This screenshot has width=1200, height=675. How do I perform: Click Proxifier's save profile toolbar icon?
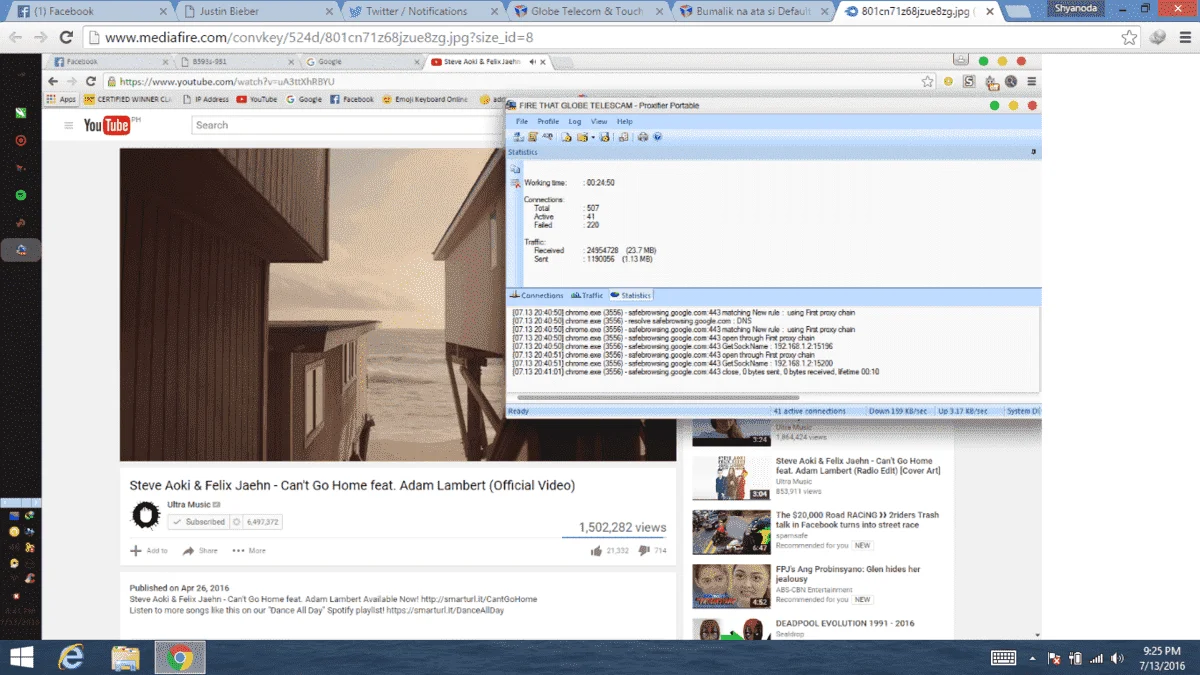(604, 137)
